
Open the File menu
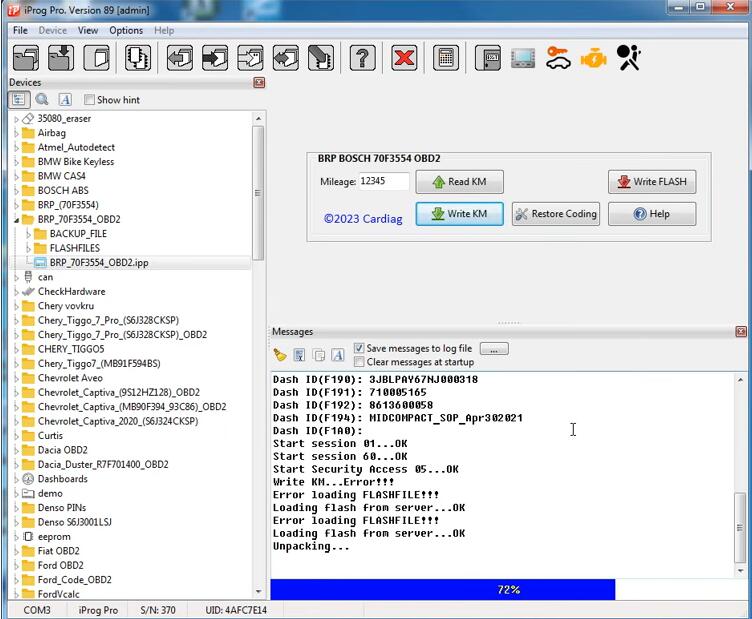tap(20, 30)
